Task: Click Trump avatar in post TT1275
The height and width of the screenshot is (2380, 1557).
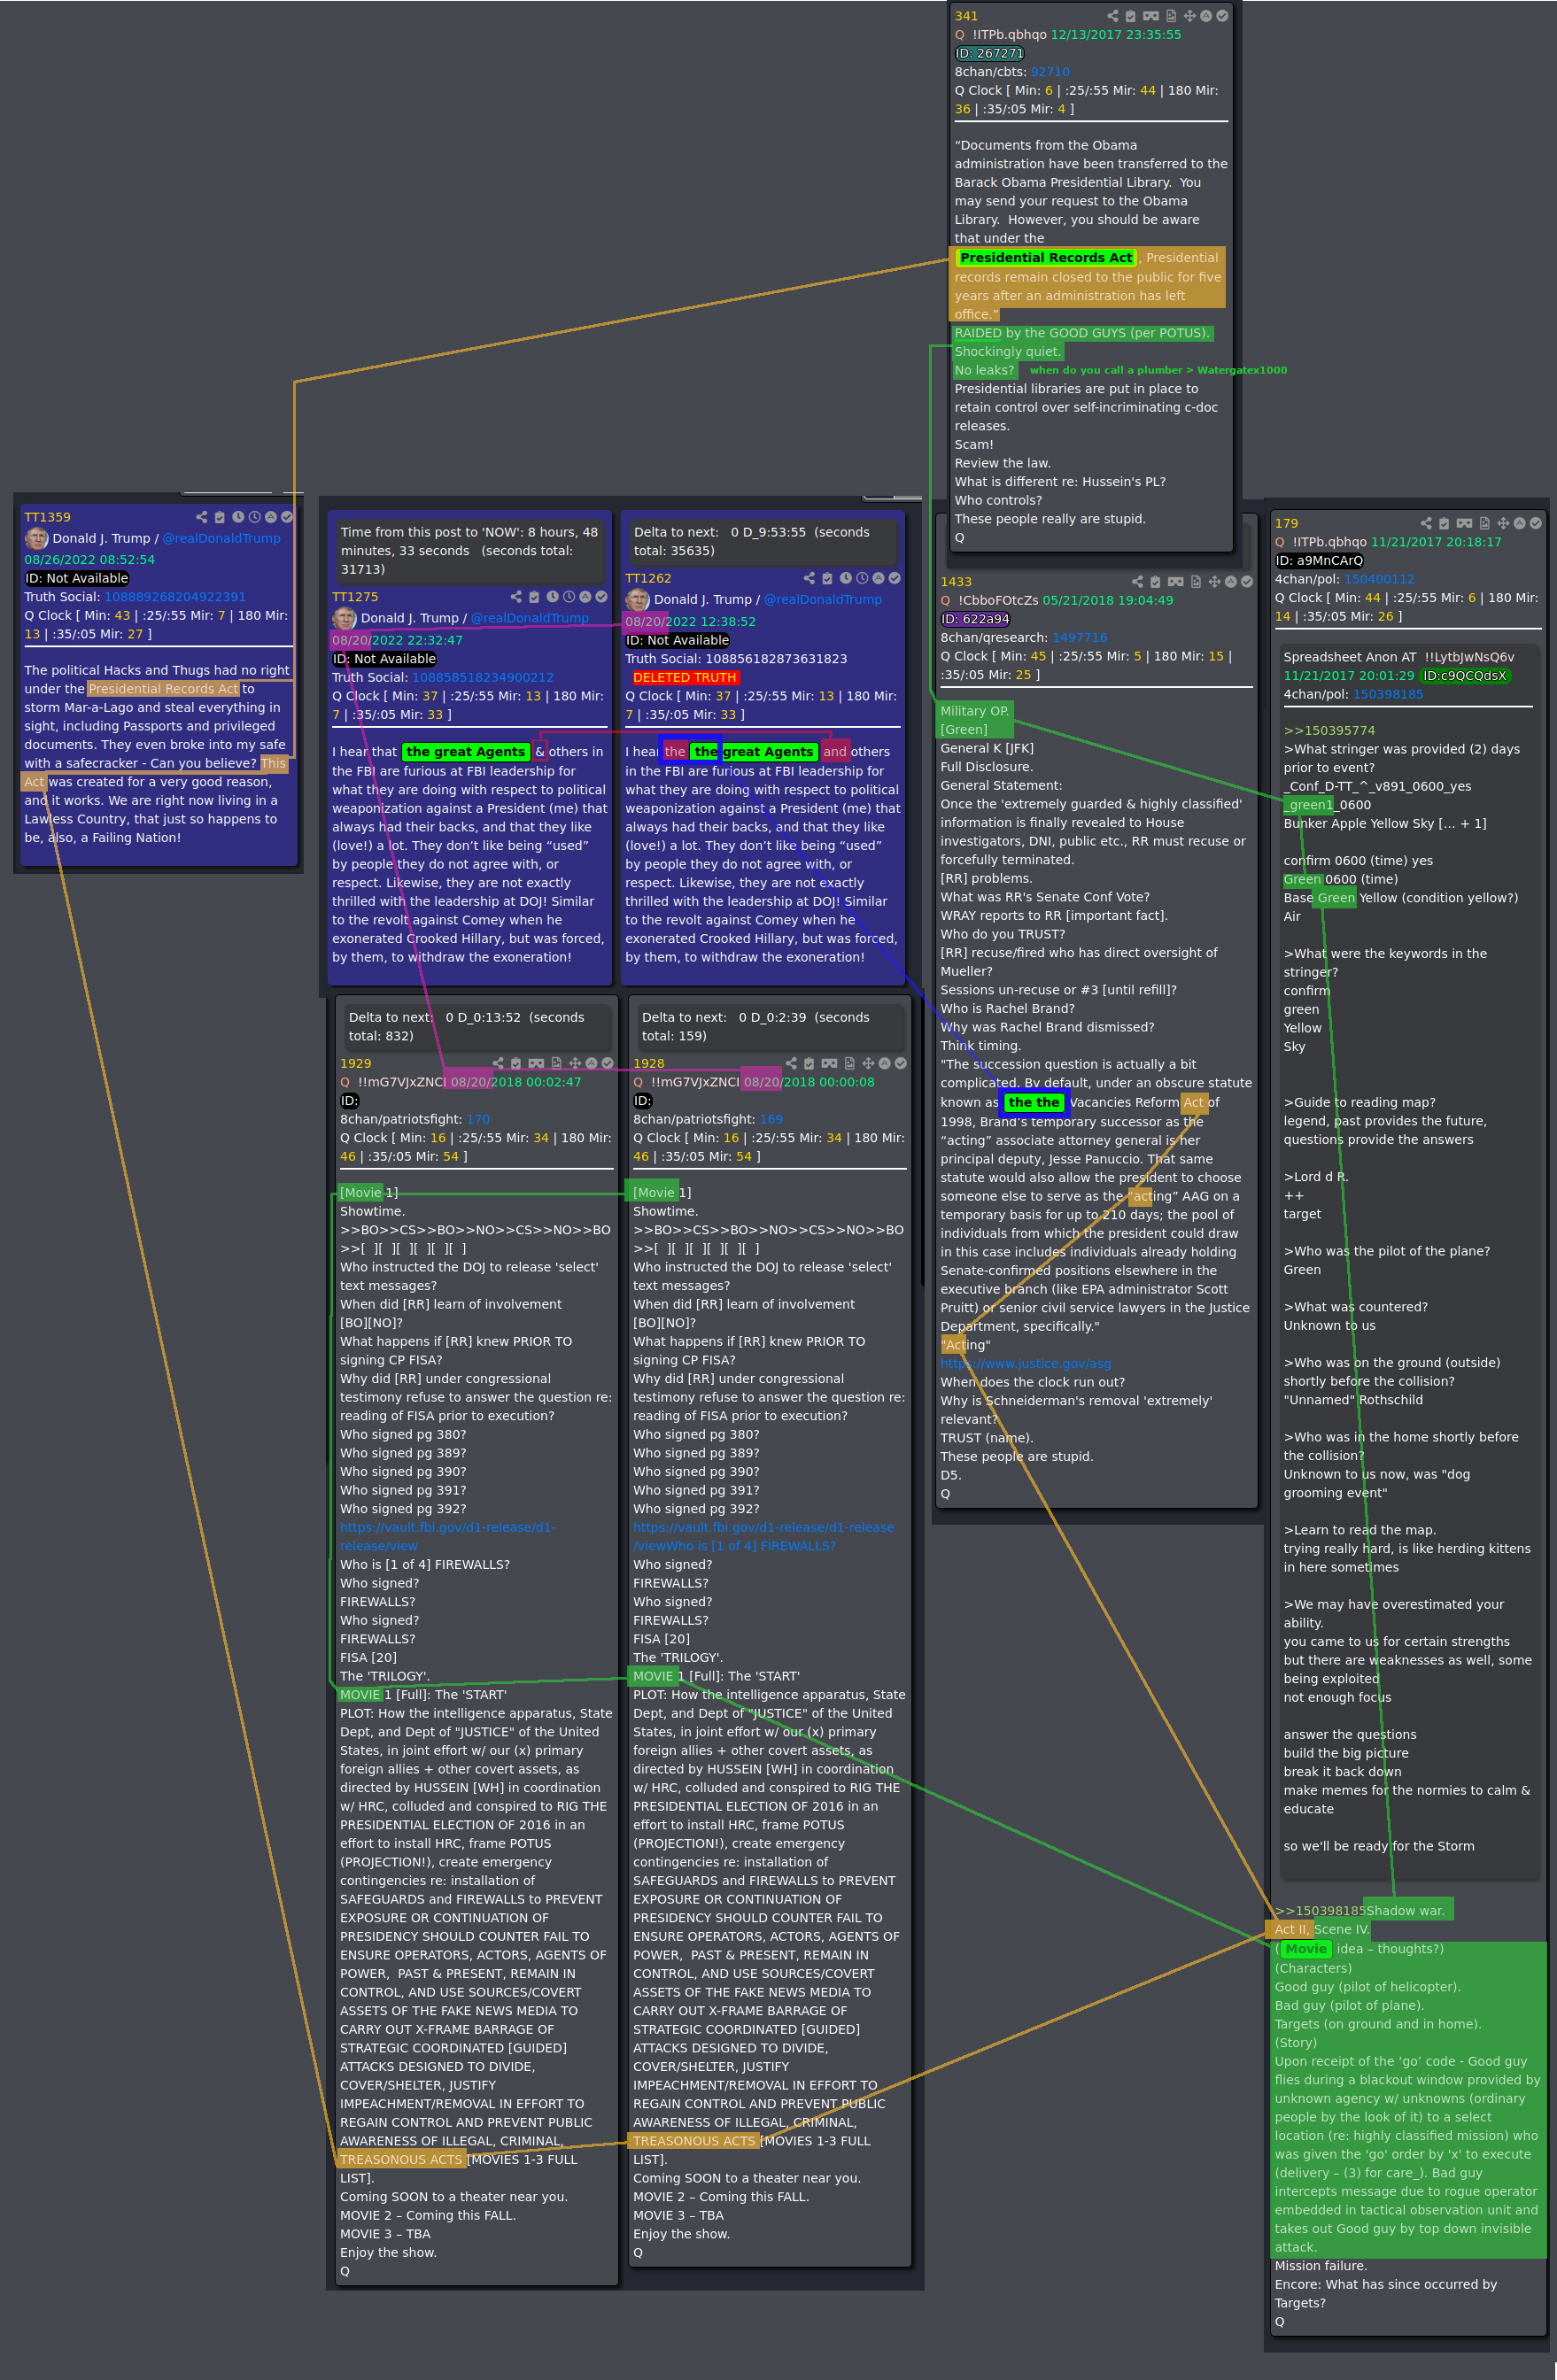Action: [x=344, y=618]
